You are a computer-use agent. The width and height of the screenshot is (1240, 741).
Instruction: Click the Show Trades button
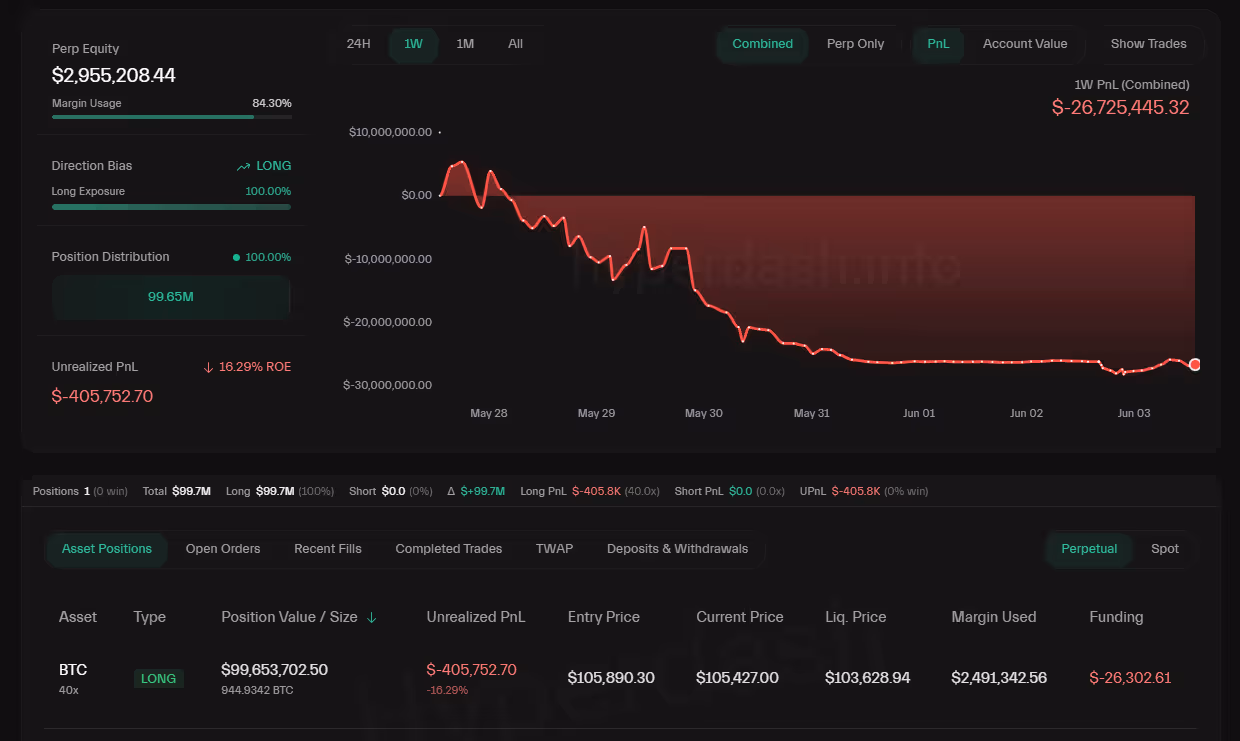(x=1148, y=43)
